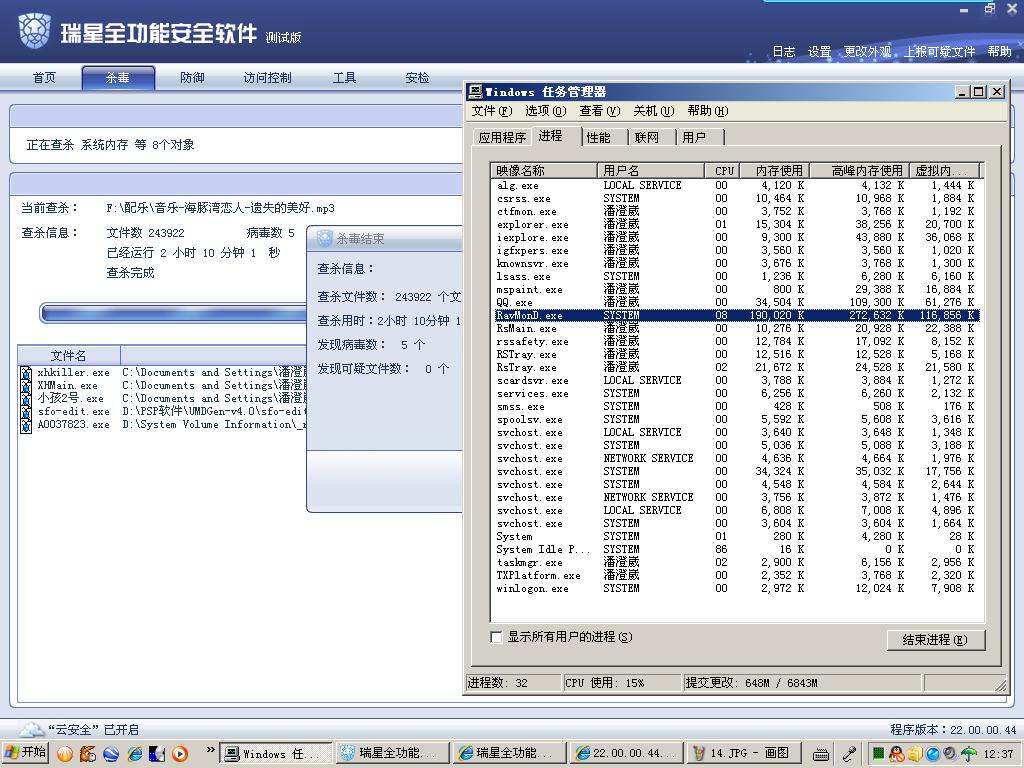Screen dimensions: 1024x768
Task: Open the 设置 link in Rising header
Action: [x=819, y=52]
